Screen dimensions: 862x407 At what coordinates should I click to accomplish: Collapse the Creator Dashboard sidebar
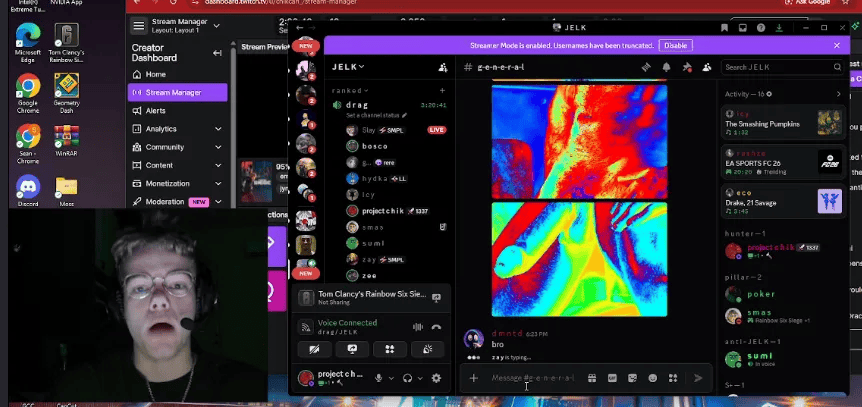[217, 53]
